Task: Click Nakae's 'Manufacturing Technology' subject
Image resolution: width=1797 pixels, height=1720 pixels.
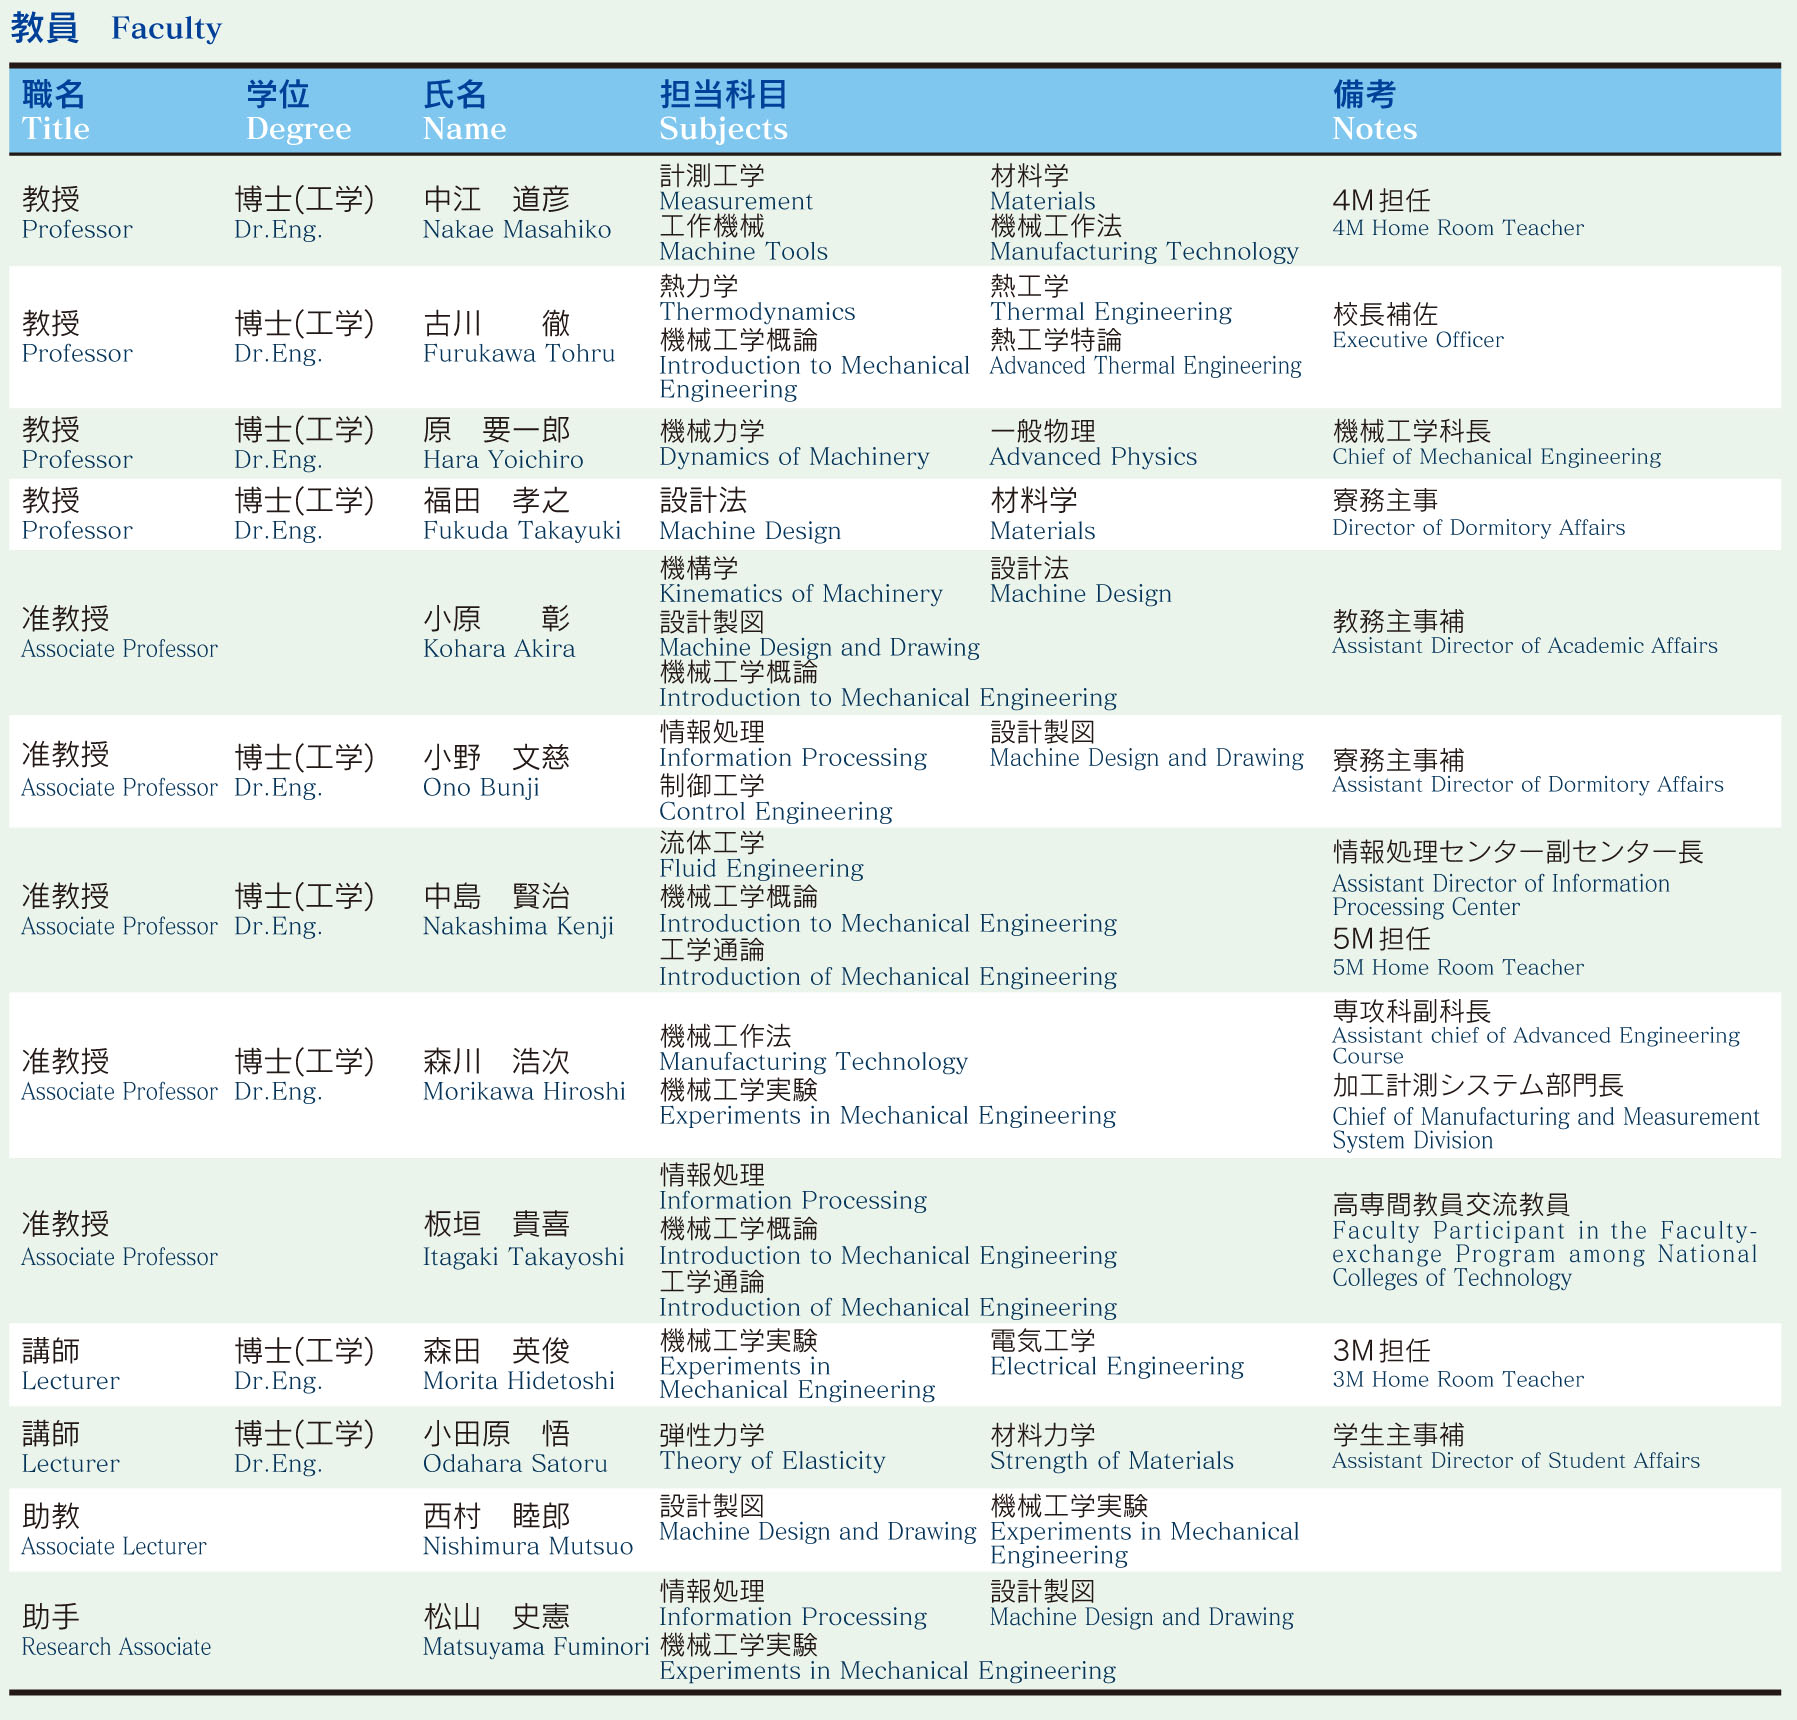Action: [1144, 252]
